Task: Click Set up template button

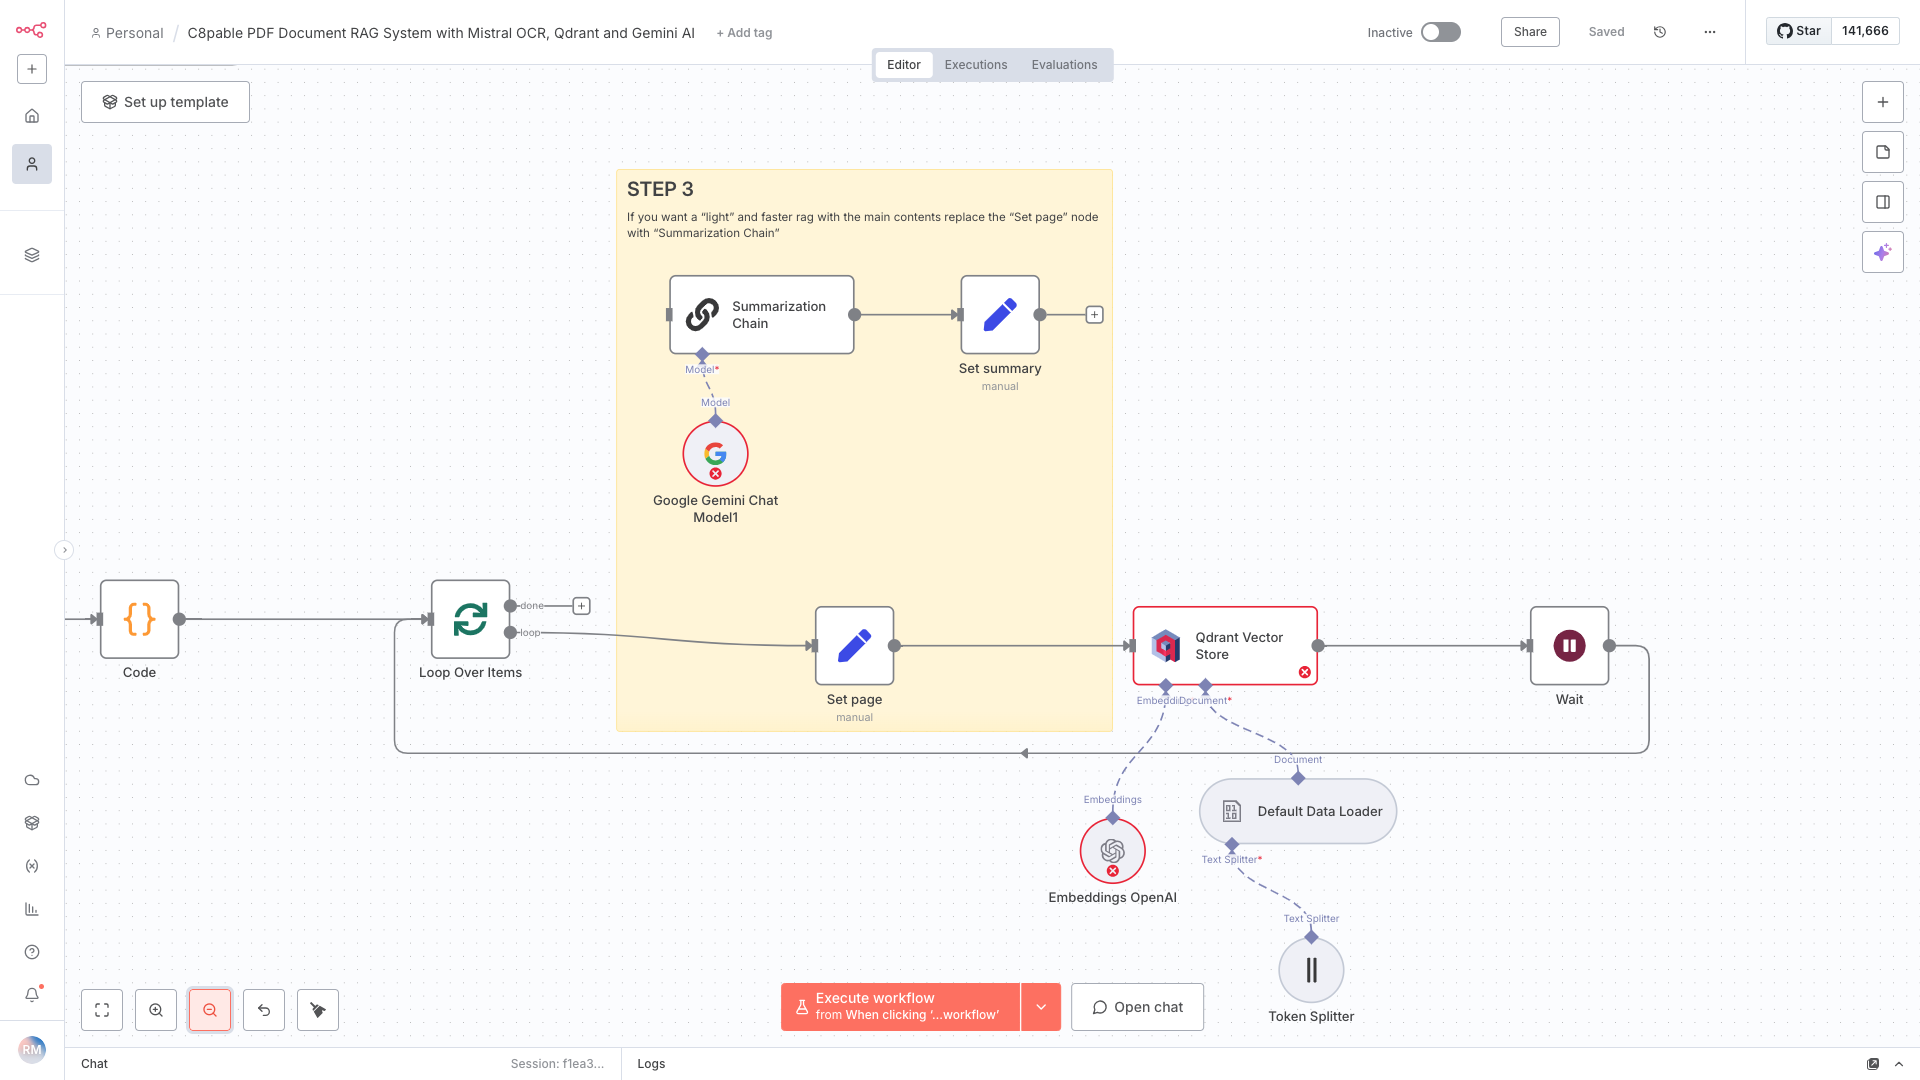Action: click(165, 102)
